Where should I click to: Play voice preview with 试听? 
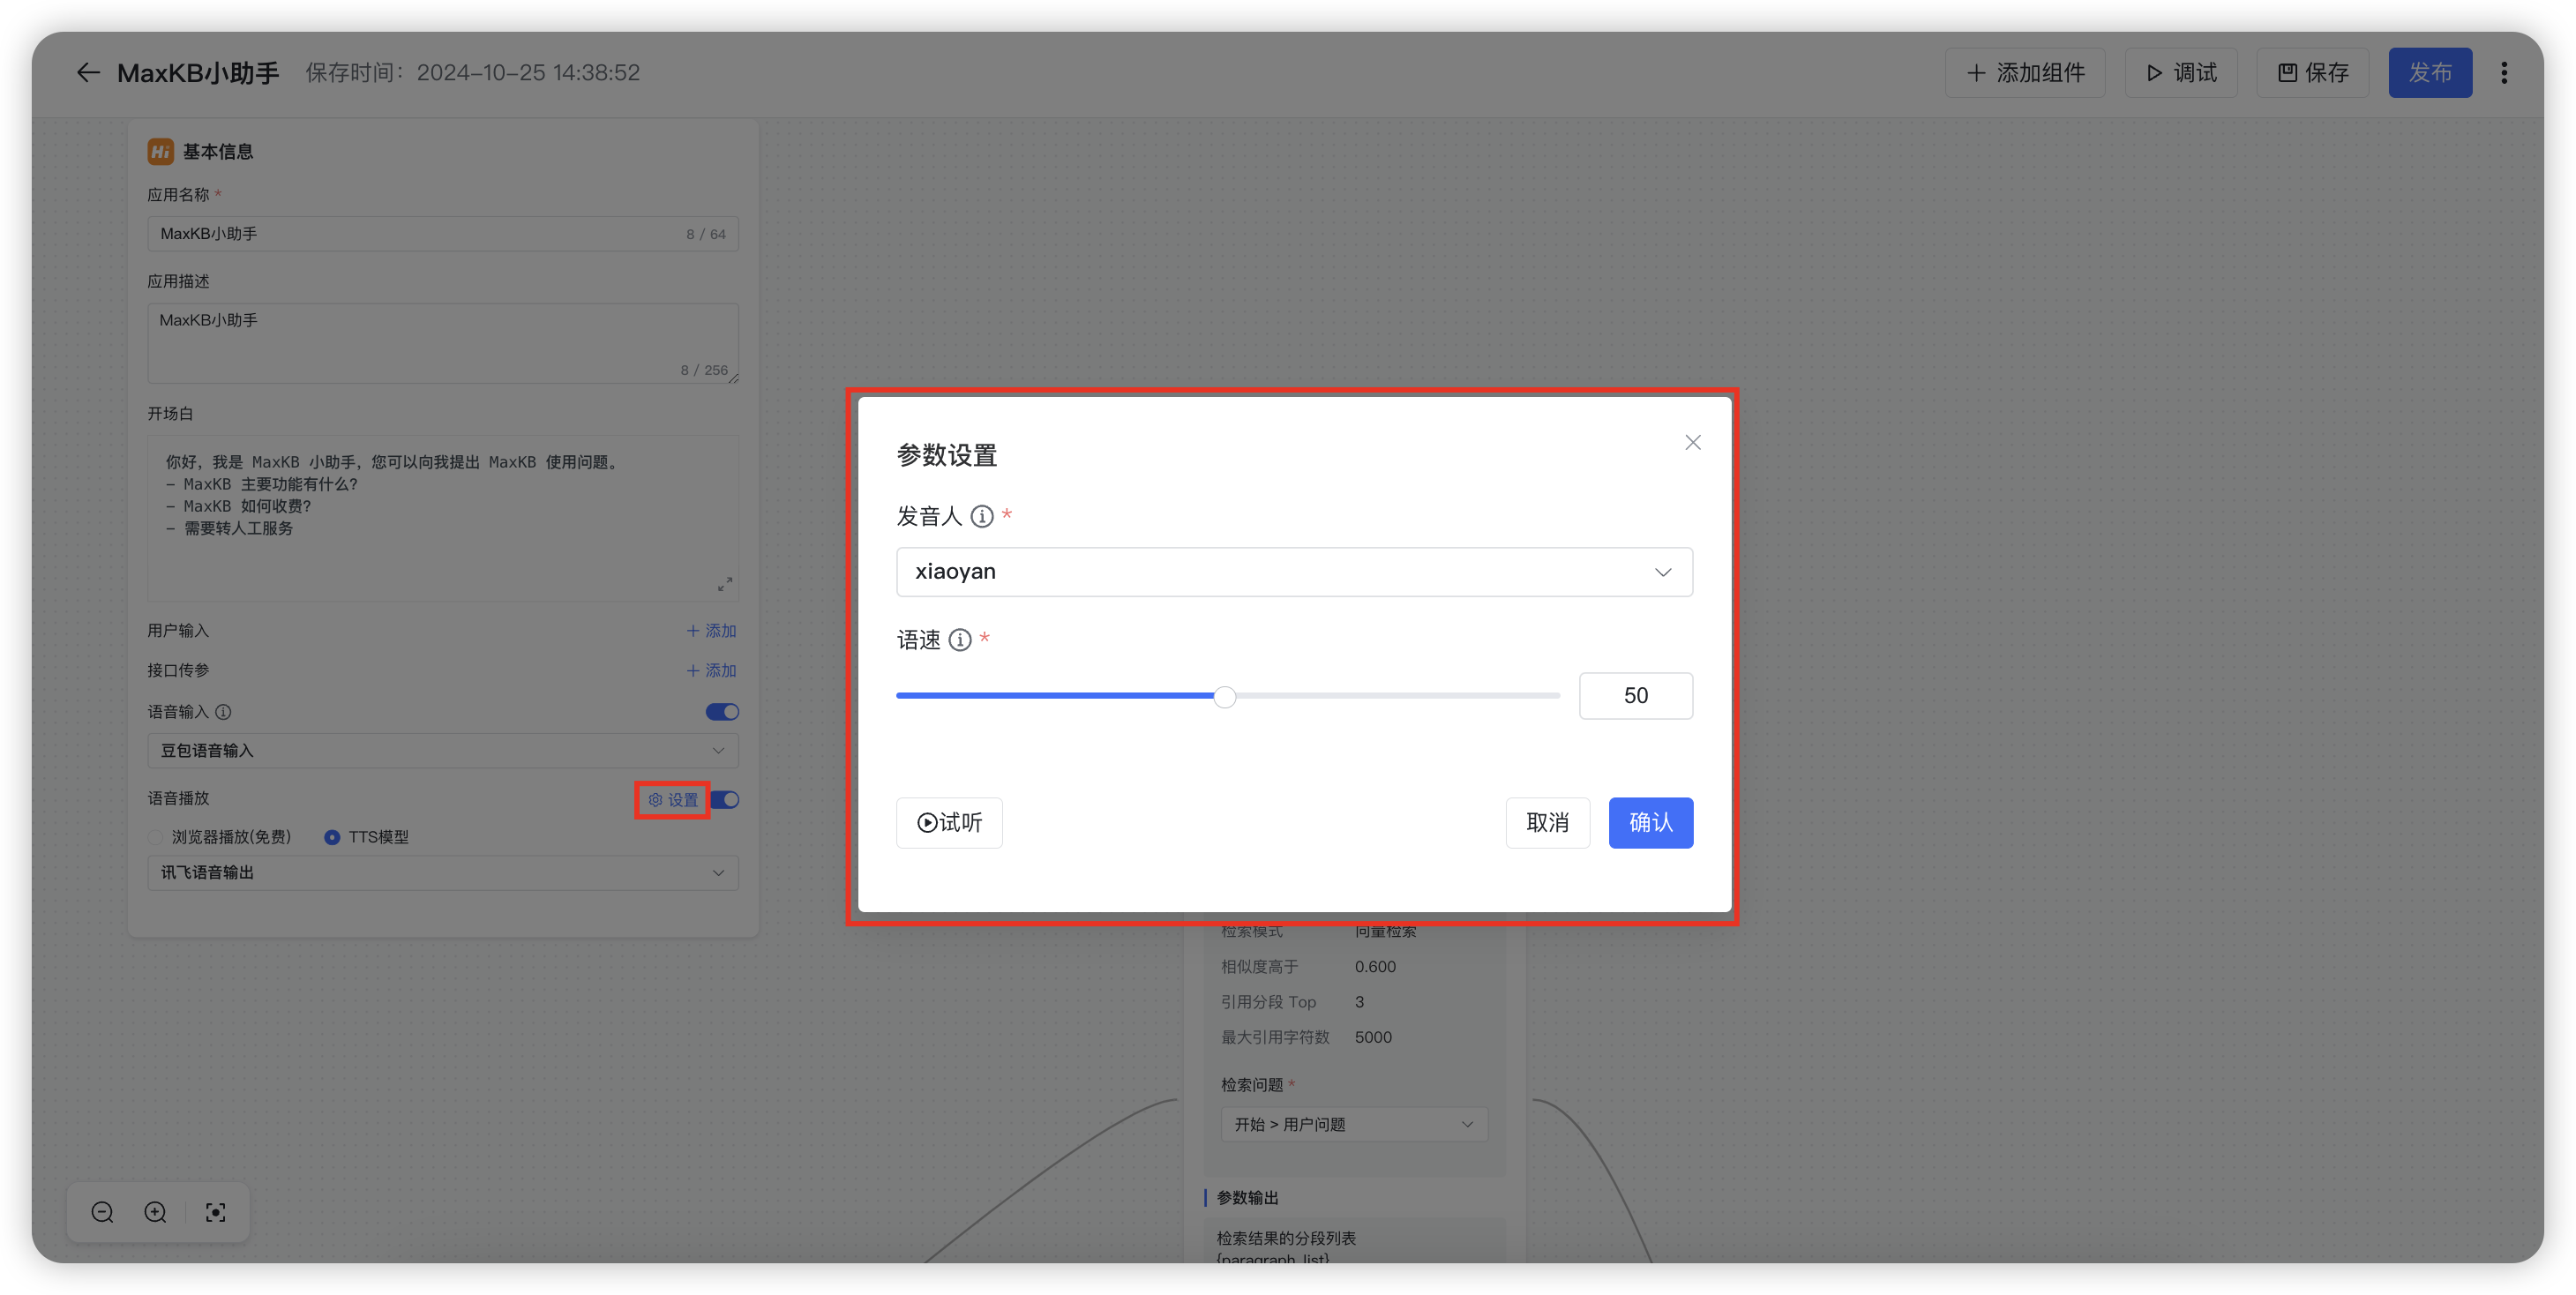point(949,823)
